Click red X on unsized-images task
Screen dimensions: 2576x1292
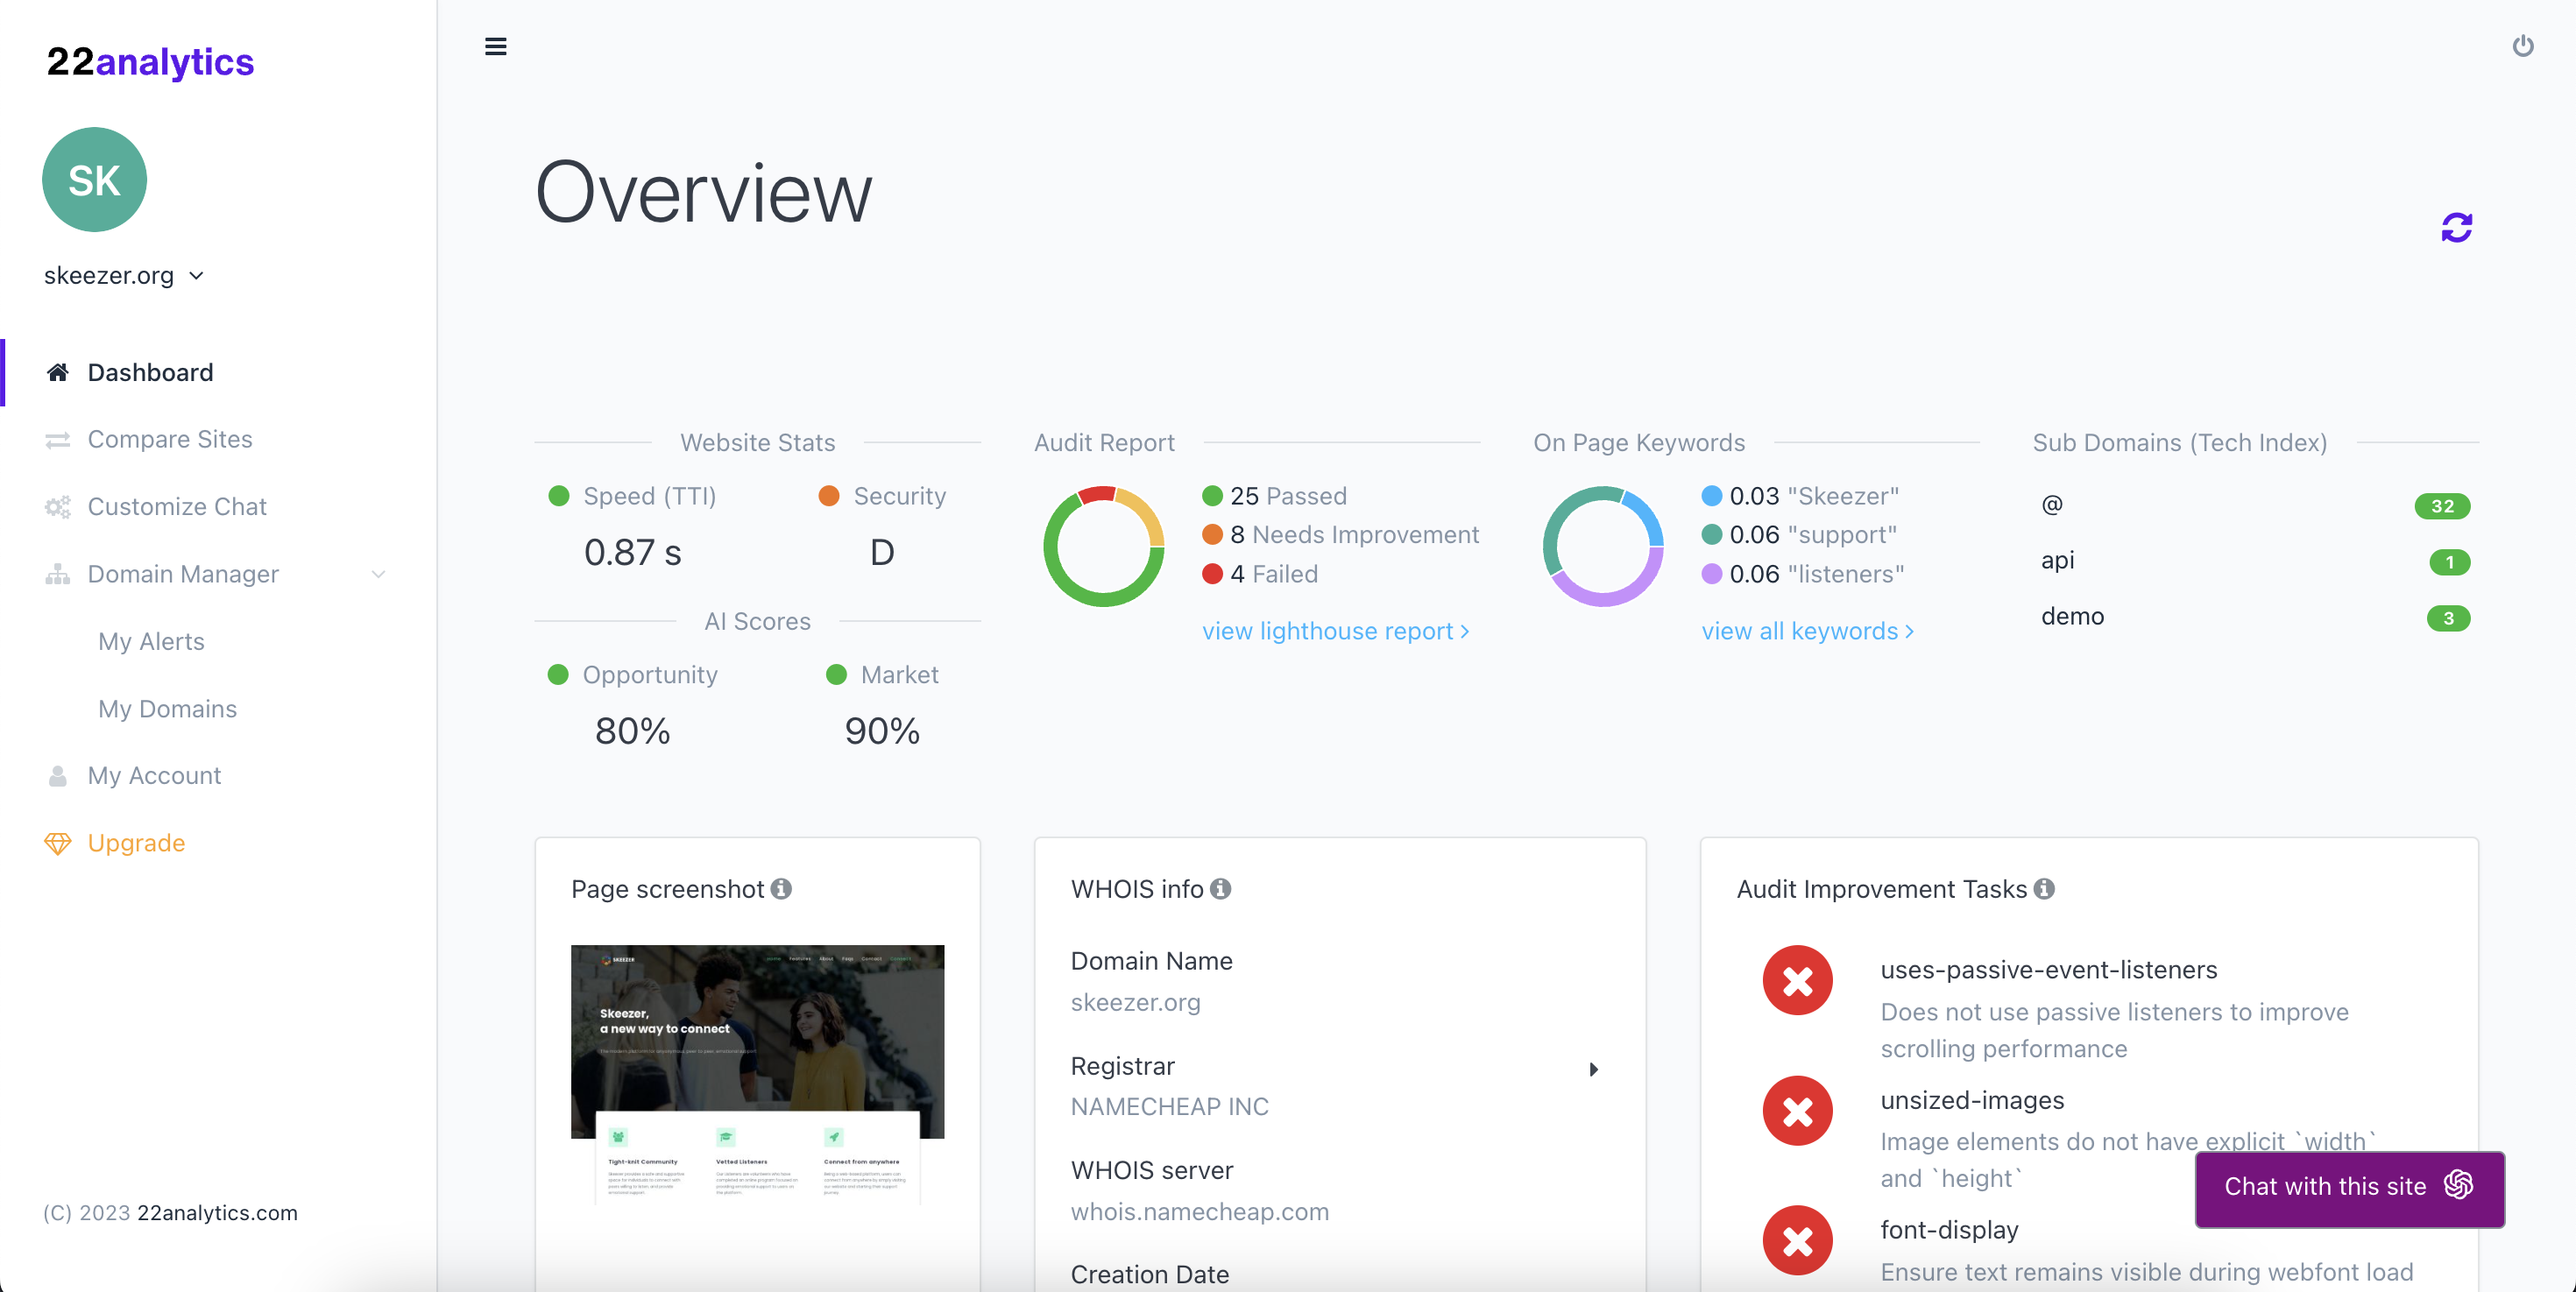pyautogui.click(x=1797, y=1110)
